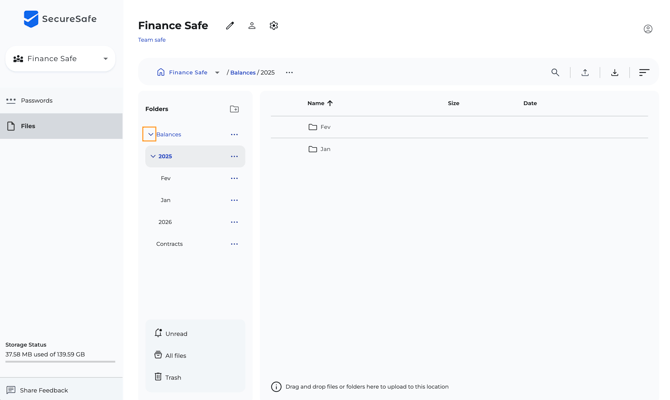Select Balances folder in tree
Screen dimensions: 670x400
point(169,134)
